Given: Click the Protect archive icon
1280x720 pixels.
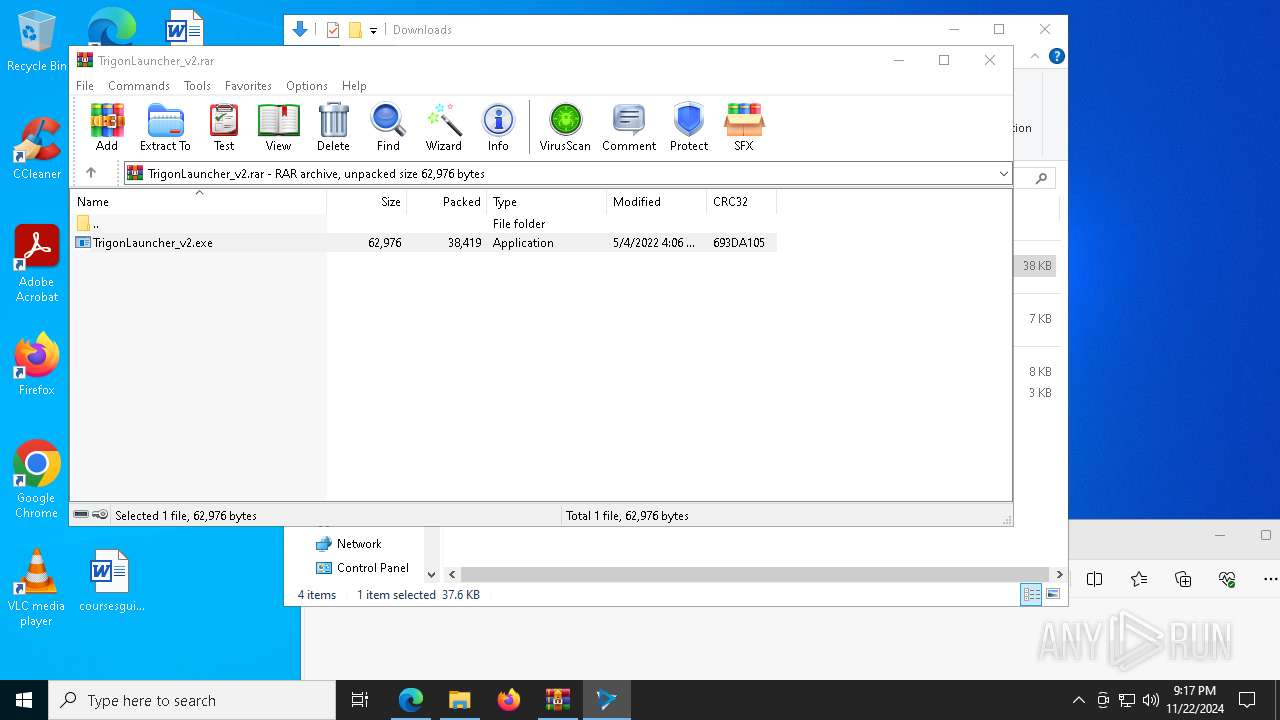Looking at the screenshot, I should tap(689, 127).
